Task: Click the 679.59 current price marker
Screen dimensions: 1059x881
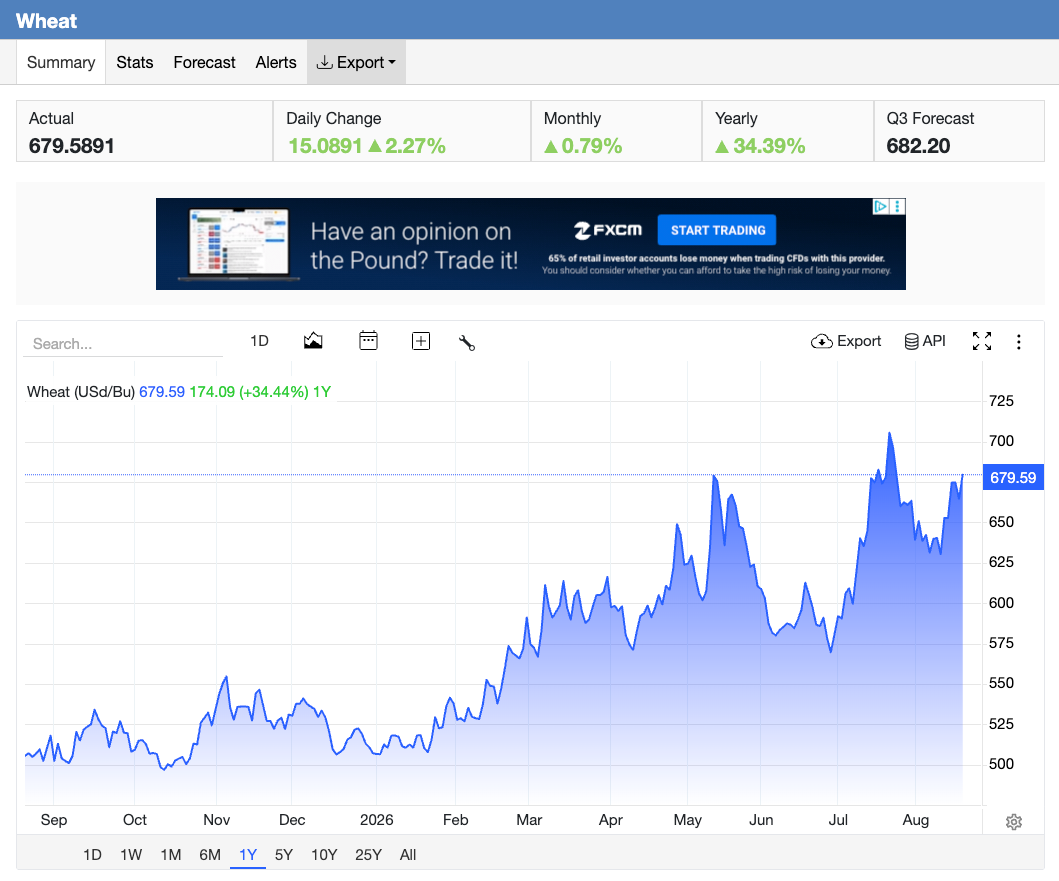Action: [x=1012, y=478]
